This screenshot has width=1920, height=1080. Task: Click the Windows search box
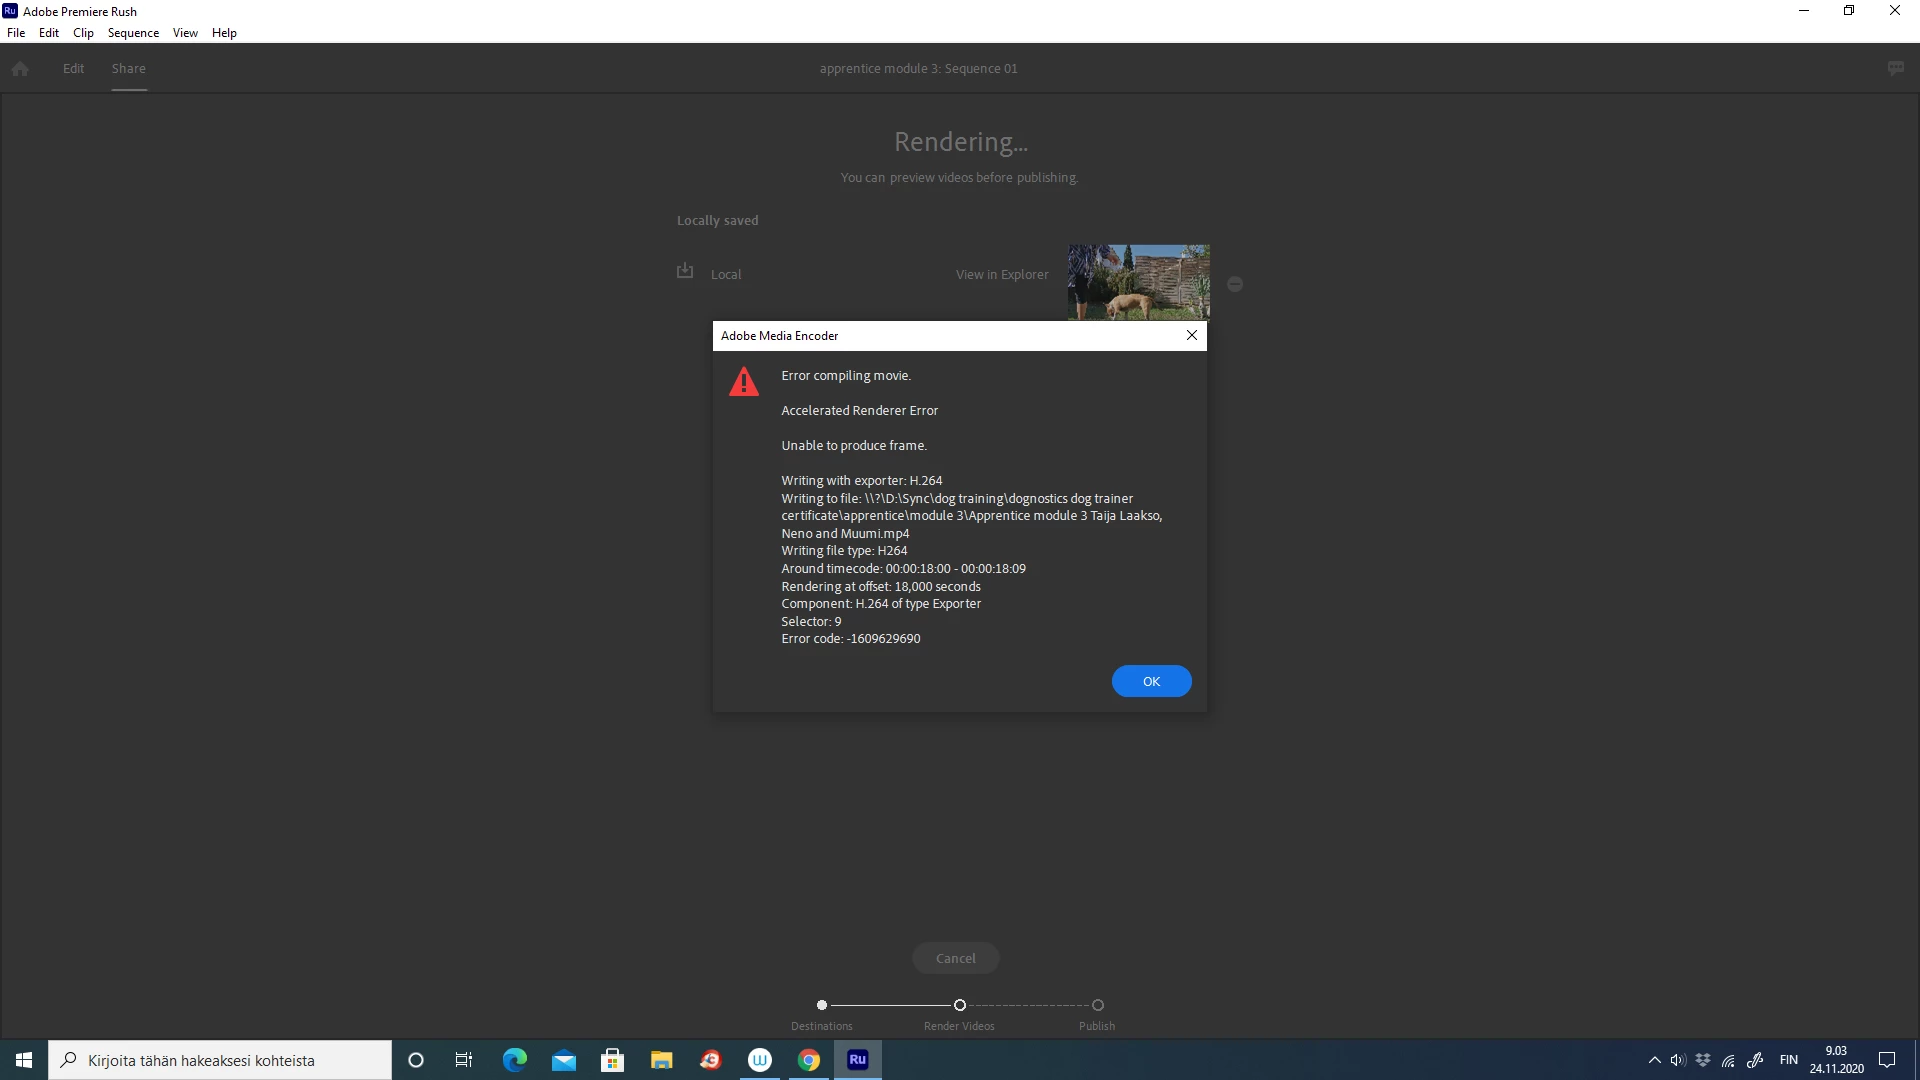click(220, 1060)
